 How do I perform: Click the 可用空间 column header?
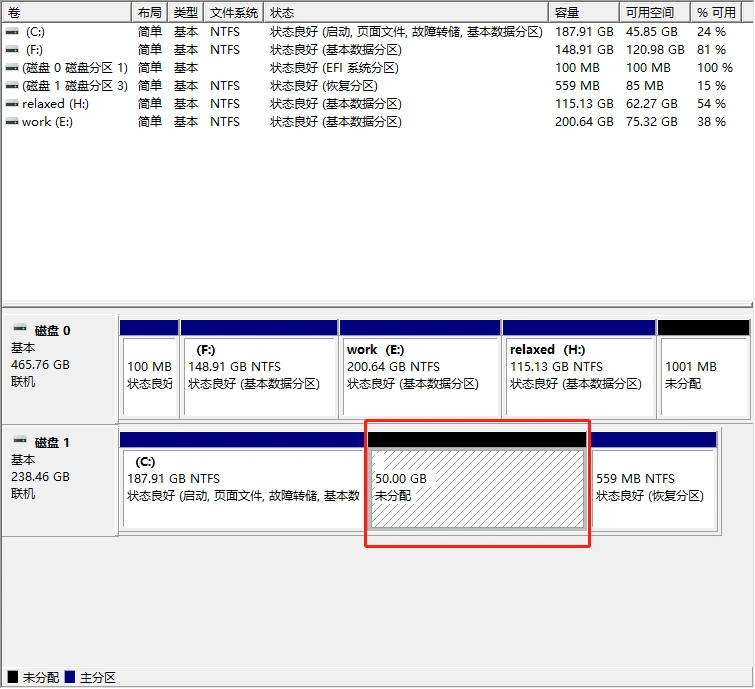point(654,12)
